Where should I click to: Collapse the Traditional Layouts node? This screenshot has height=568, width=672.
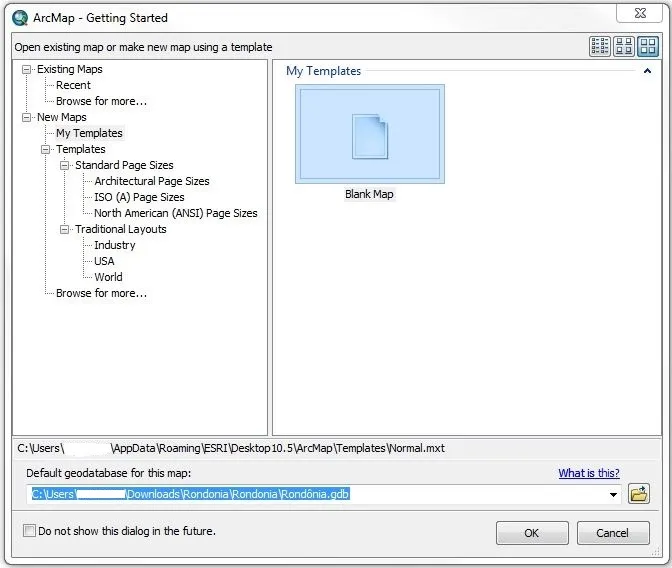click(65, 229)
